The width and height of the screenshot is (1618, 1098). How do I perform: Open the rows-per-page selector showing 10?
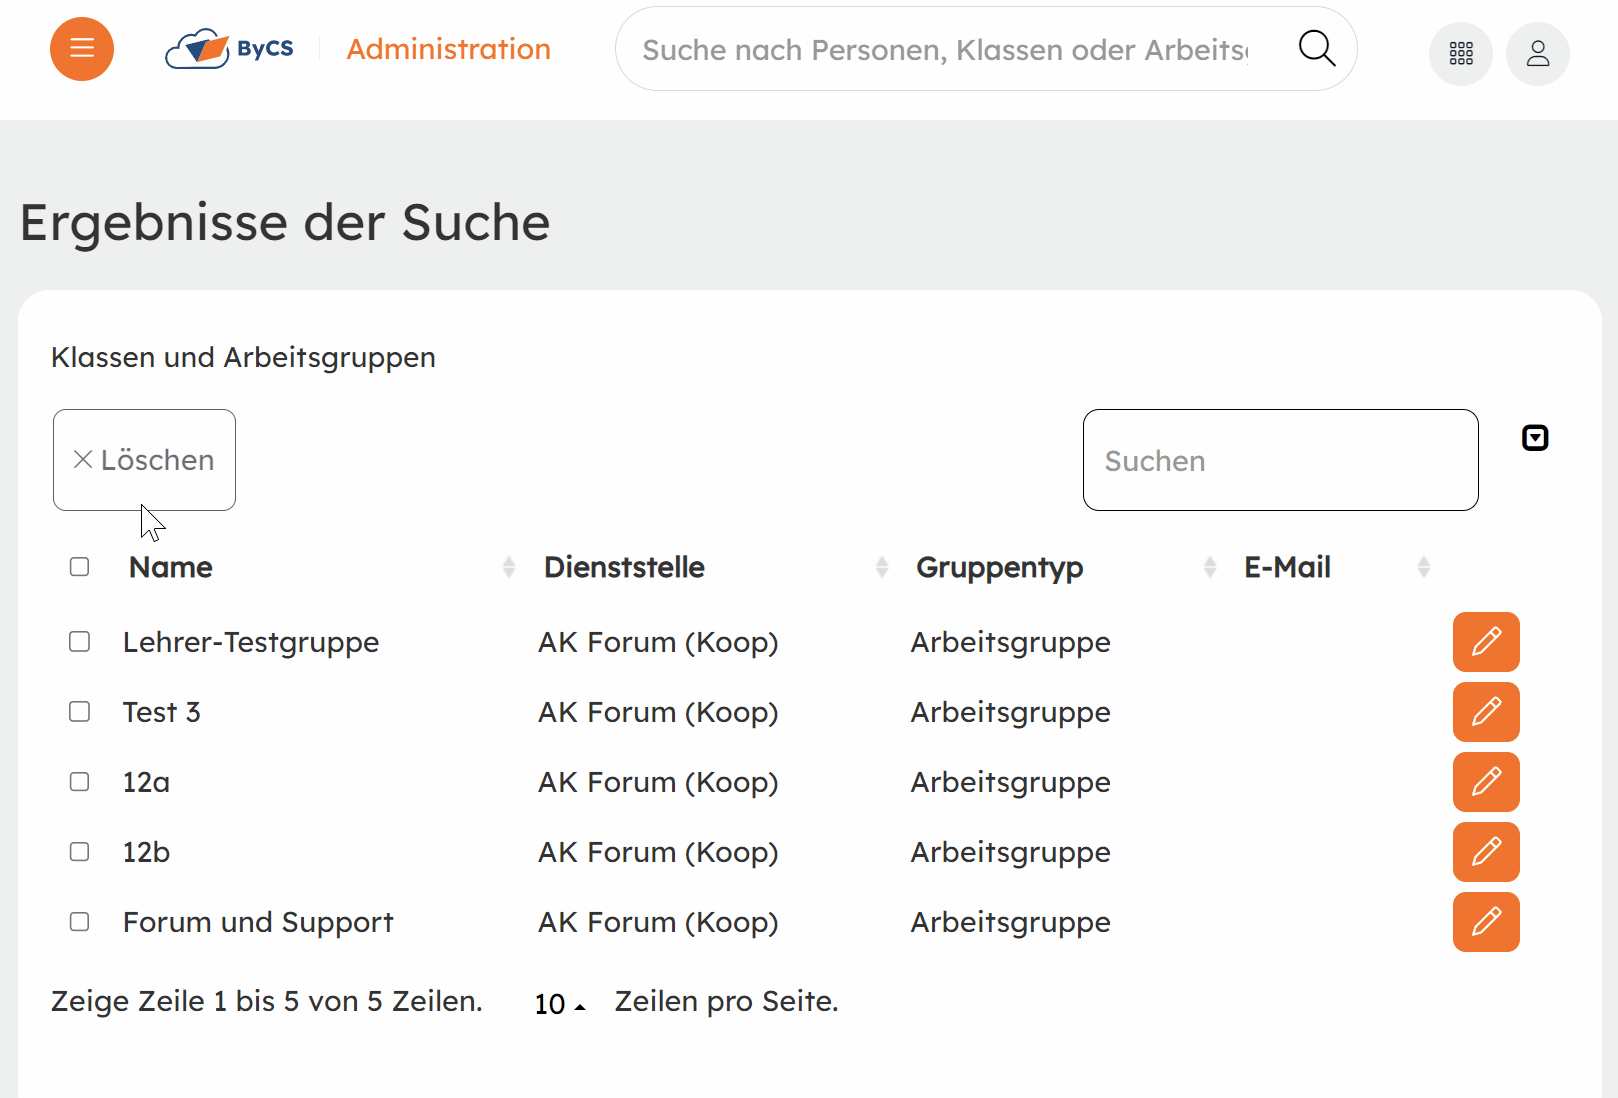[x=558, y=1001]
